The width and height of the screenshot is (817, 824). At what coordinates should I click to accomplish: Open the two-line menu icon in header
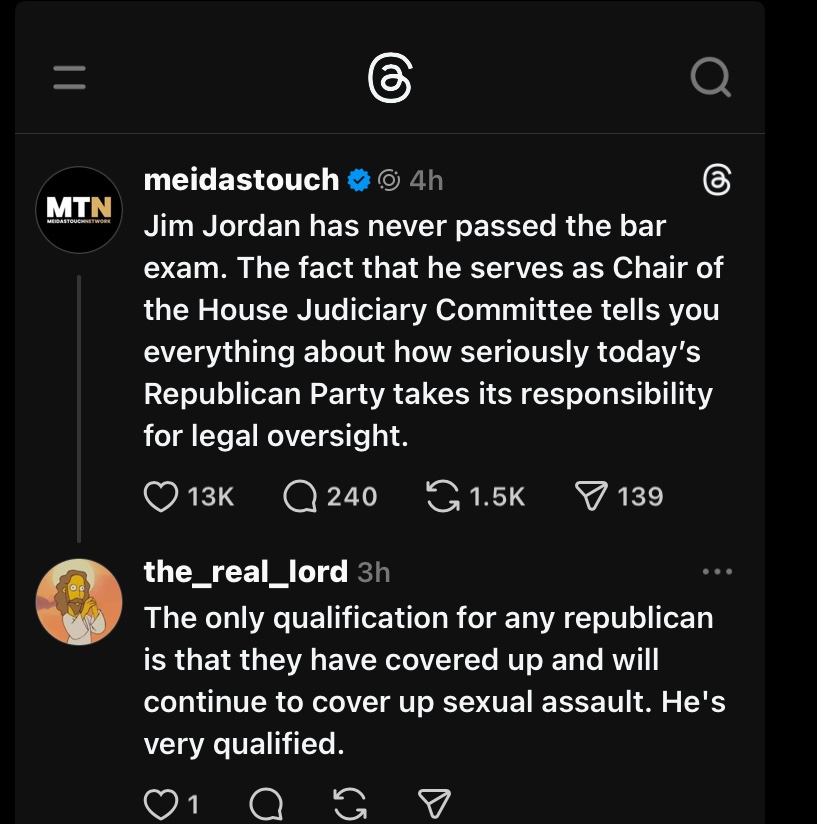pos(69,79)
